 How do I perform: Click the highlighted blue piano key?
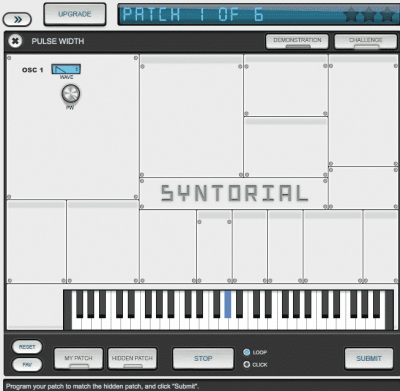click(228, 304)
